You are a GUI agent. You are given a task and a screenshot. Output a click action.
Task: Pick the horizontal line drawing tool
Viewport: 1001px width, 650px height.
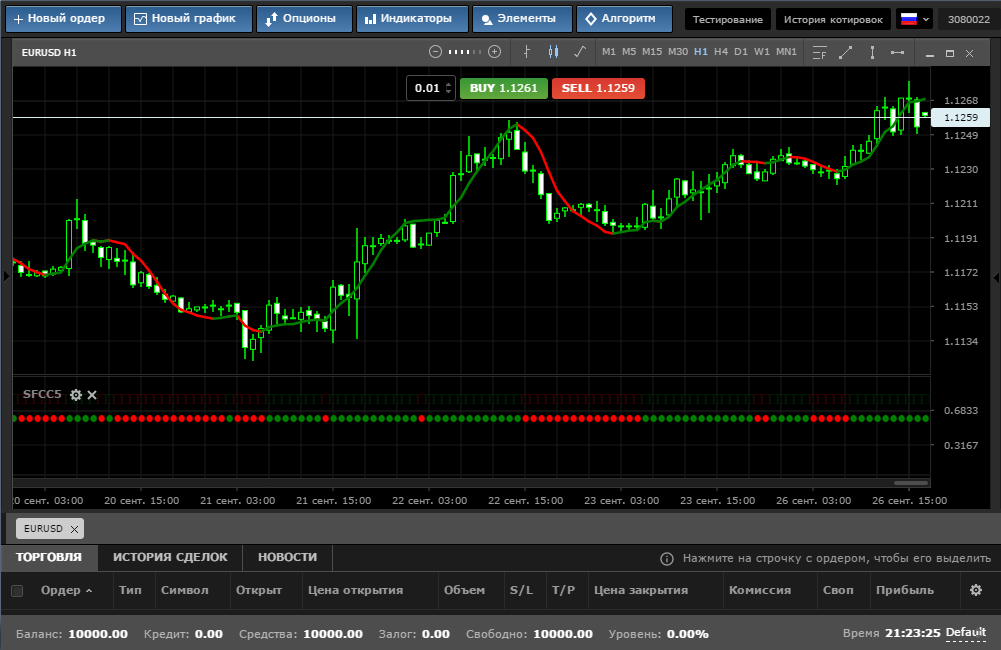(897, 52)
